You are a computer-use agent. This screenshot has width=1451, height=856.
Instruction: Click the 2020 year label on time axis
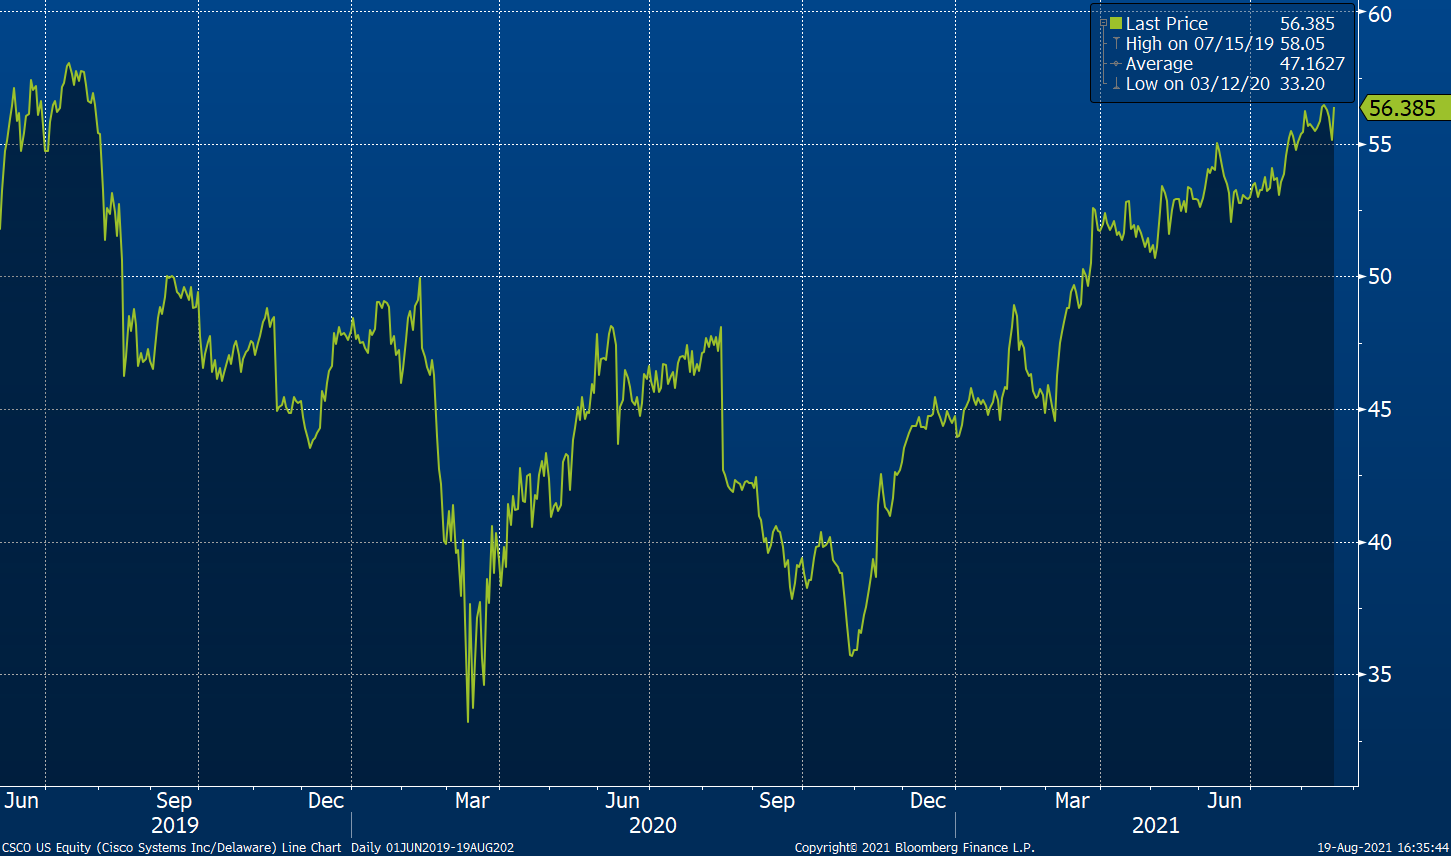point(652,826)
